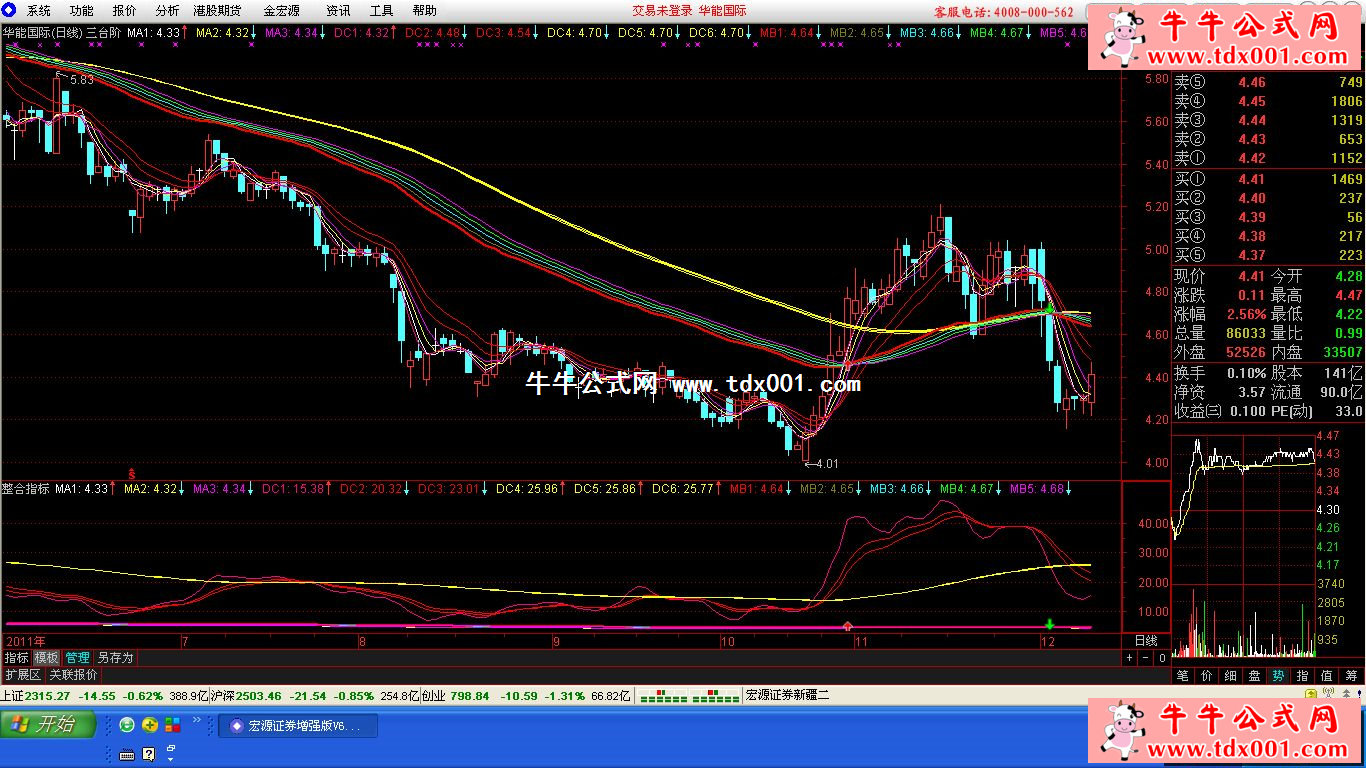The height and width of the screenshot is (768, 1366).
Task: Click the 另存为 save-as button
Action: 115,658
